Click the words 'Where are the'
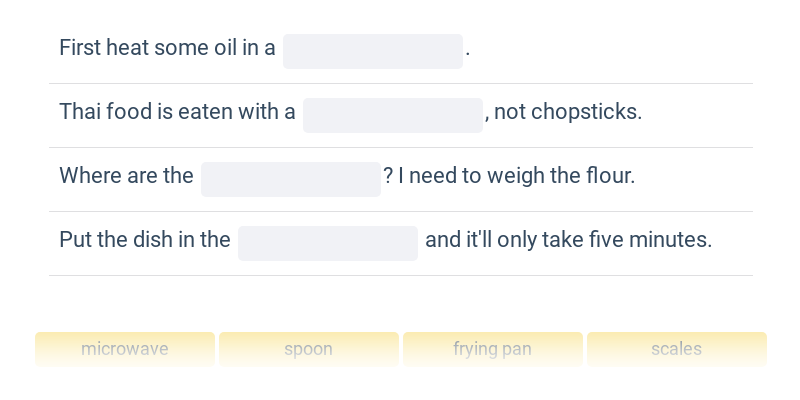The height and width of the screenshot is (400, 800). [127, 176]
